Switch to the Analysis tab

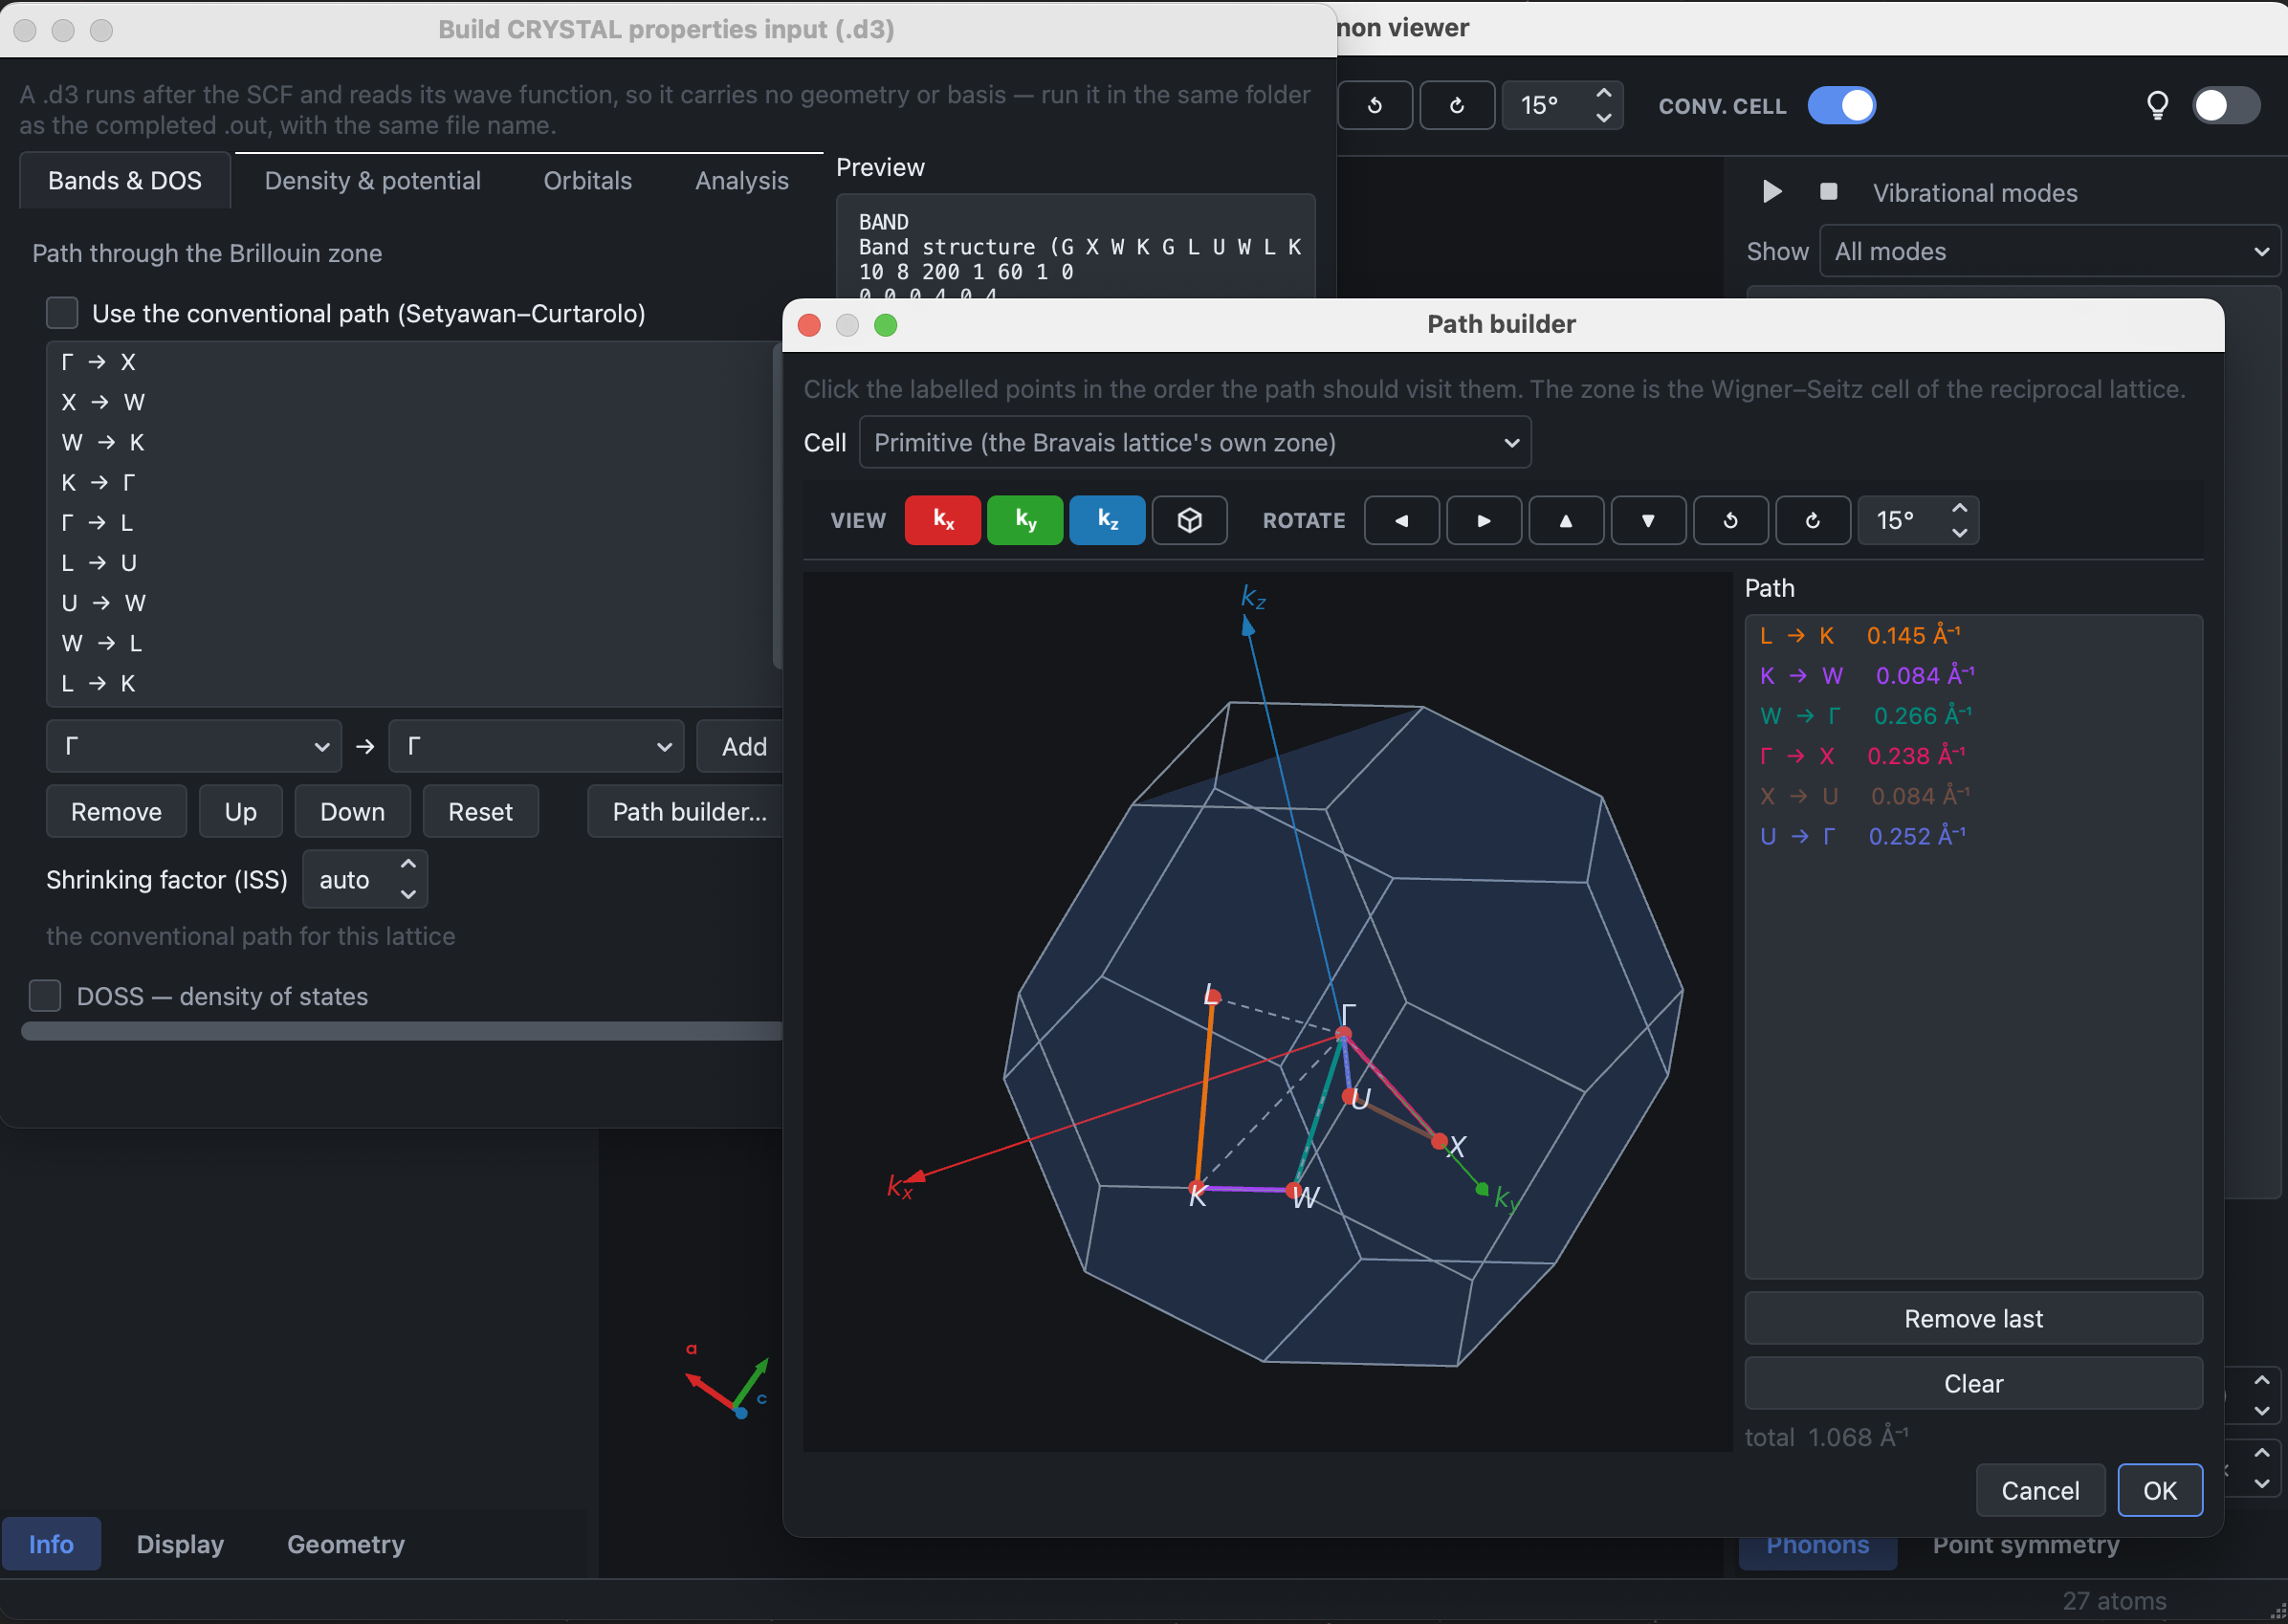pos(742,180)
